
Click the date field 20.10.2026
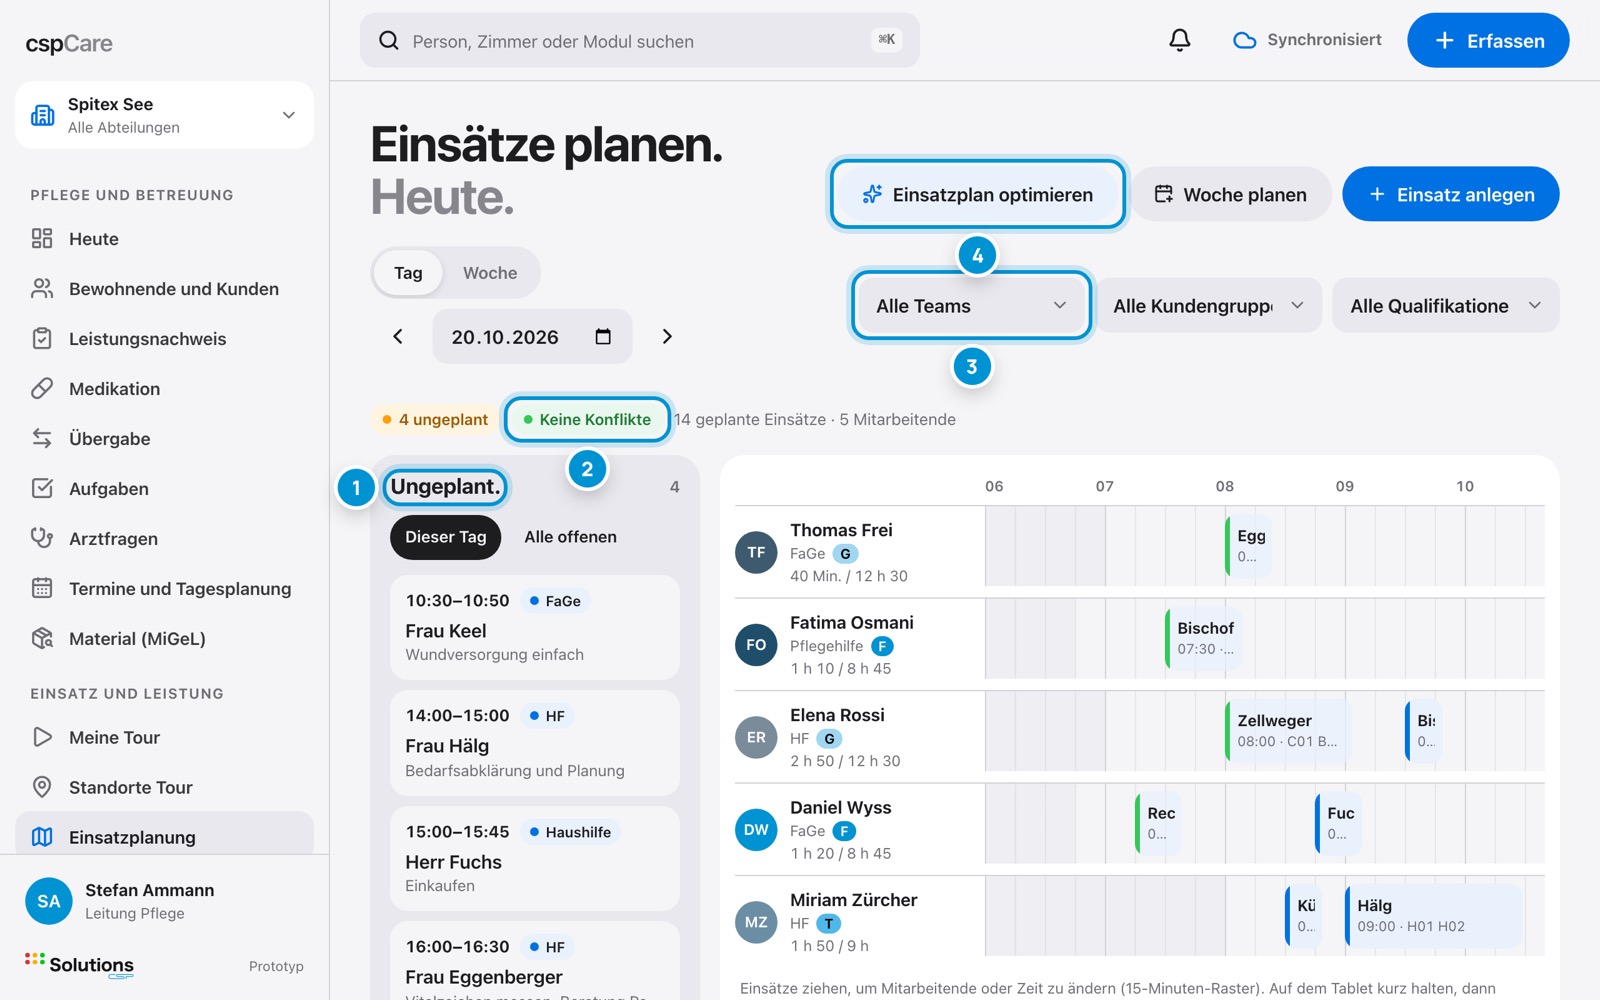click(x=532, y=337)
